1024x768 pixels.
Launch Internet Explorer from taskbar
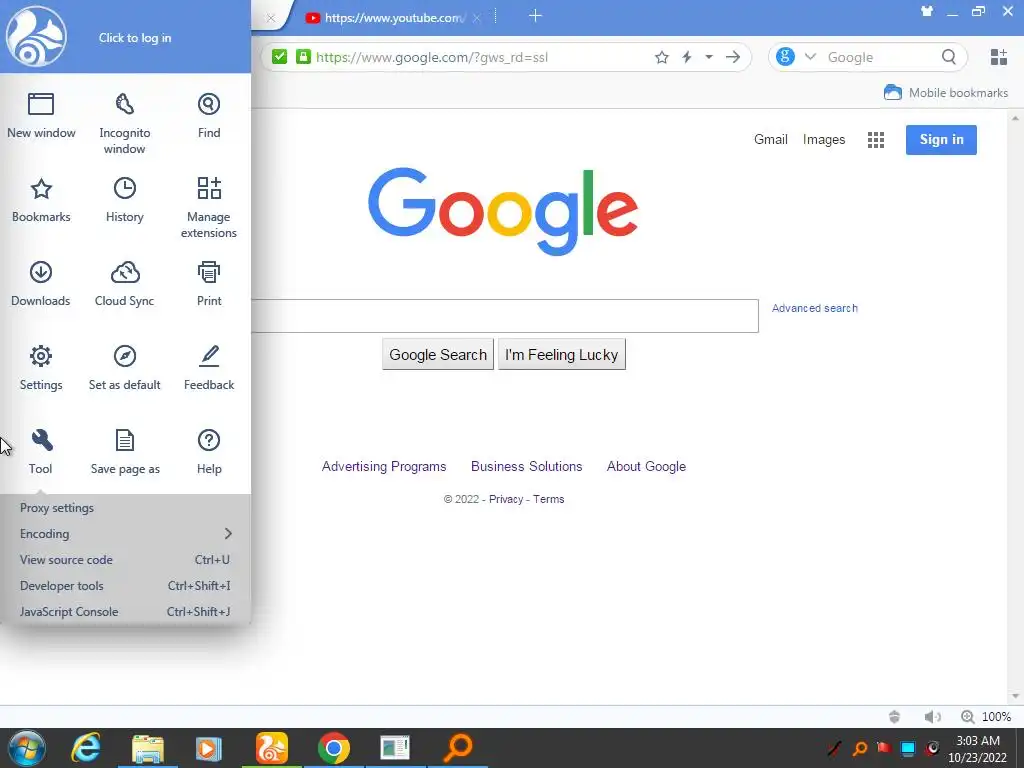coord(86,748)
